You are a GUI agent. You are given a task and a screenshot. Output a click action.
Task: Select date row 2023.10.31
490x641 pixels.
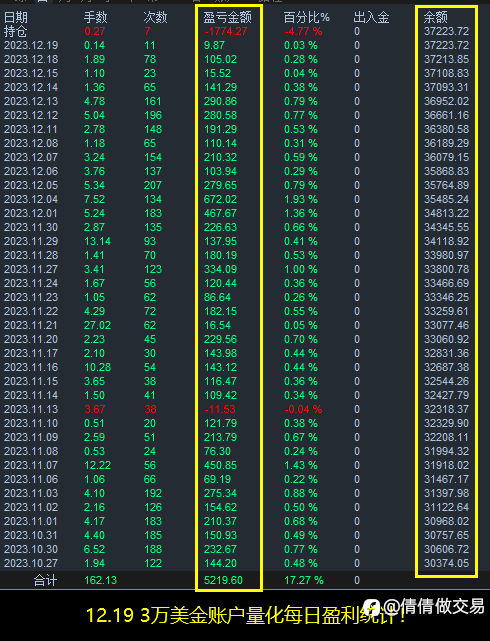(31, 536)
